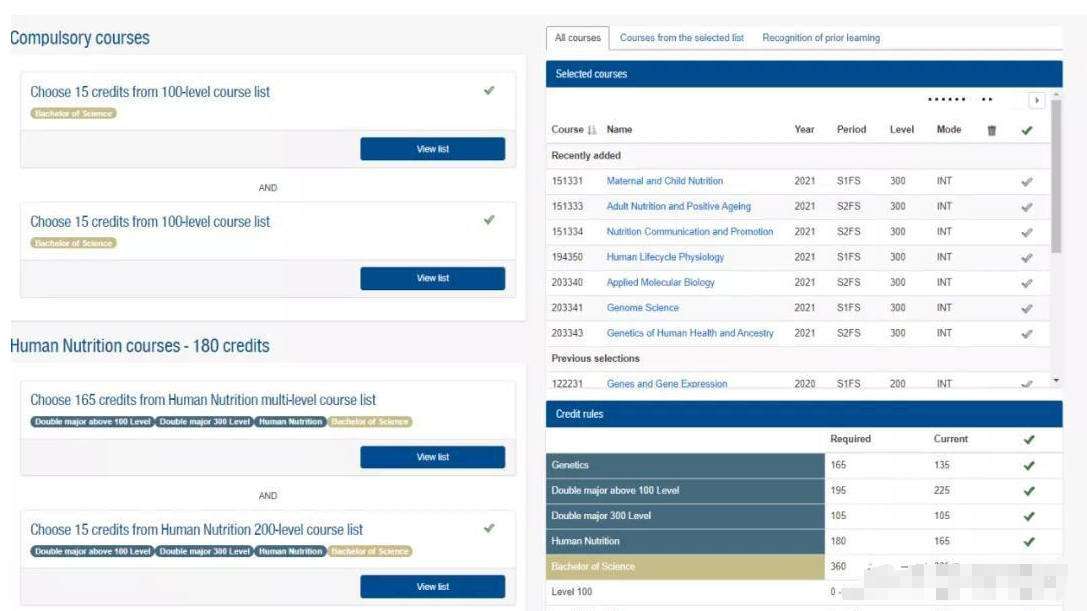Toggle checkmark for Maternal and Child Nutrition

[x=1027, y=182]
